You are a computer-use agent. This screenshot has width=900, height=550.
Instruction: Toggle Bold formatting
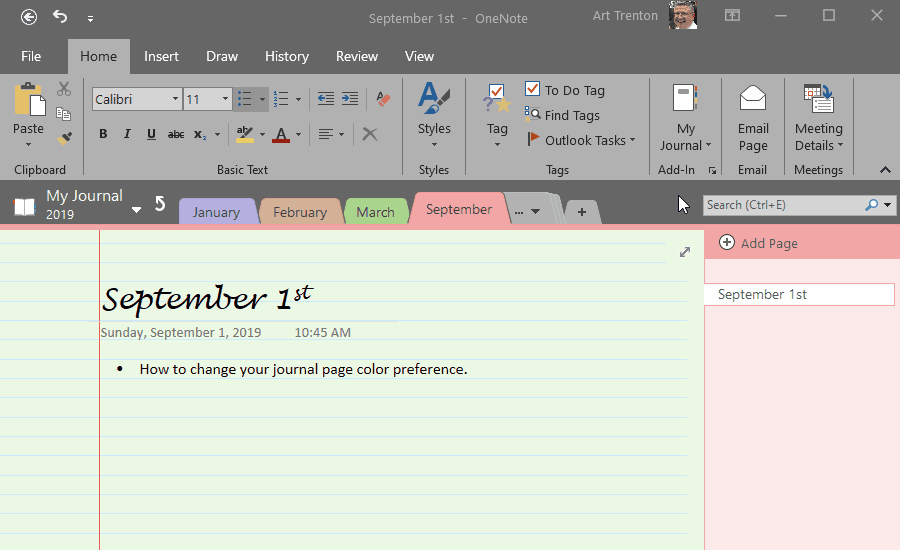[103, 134]
